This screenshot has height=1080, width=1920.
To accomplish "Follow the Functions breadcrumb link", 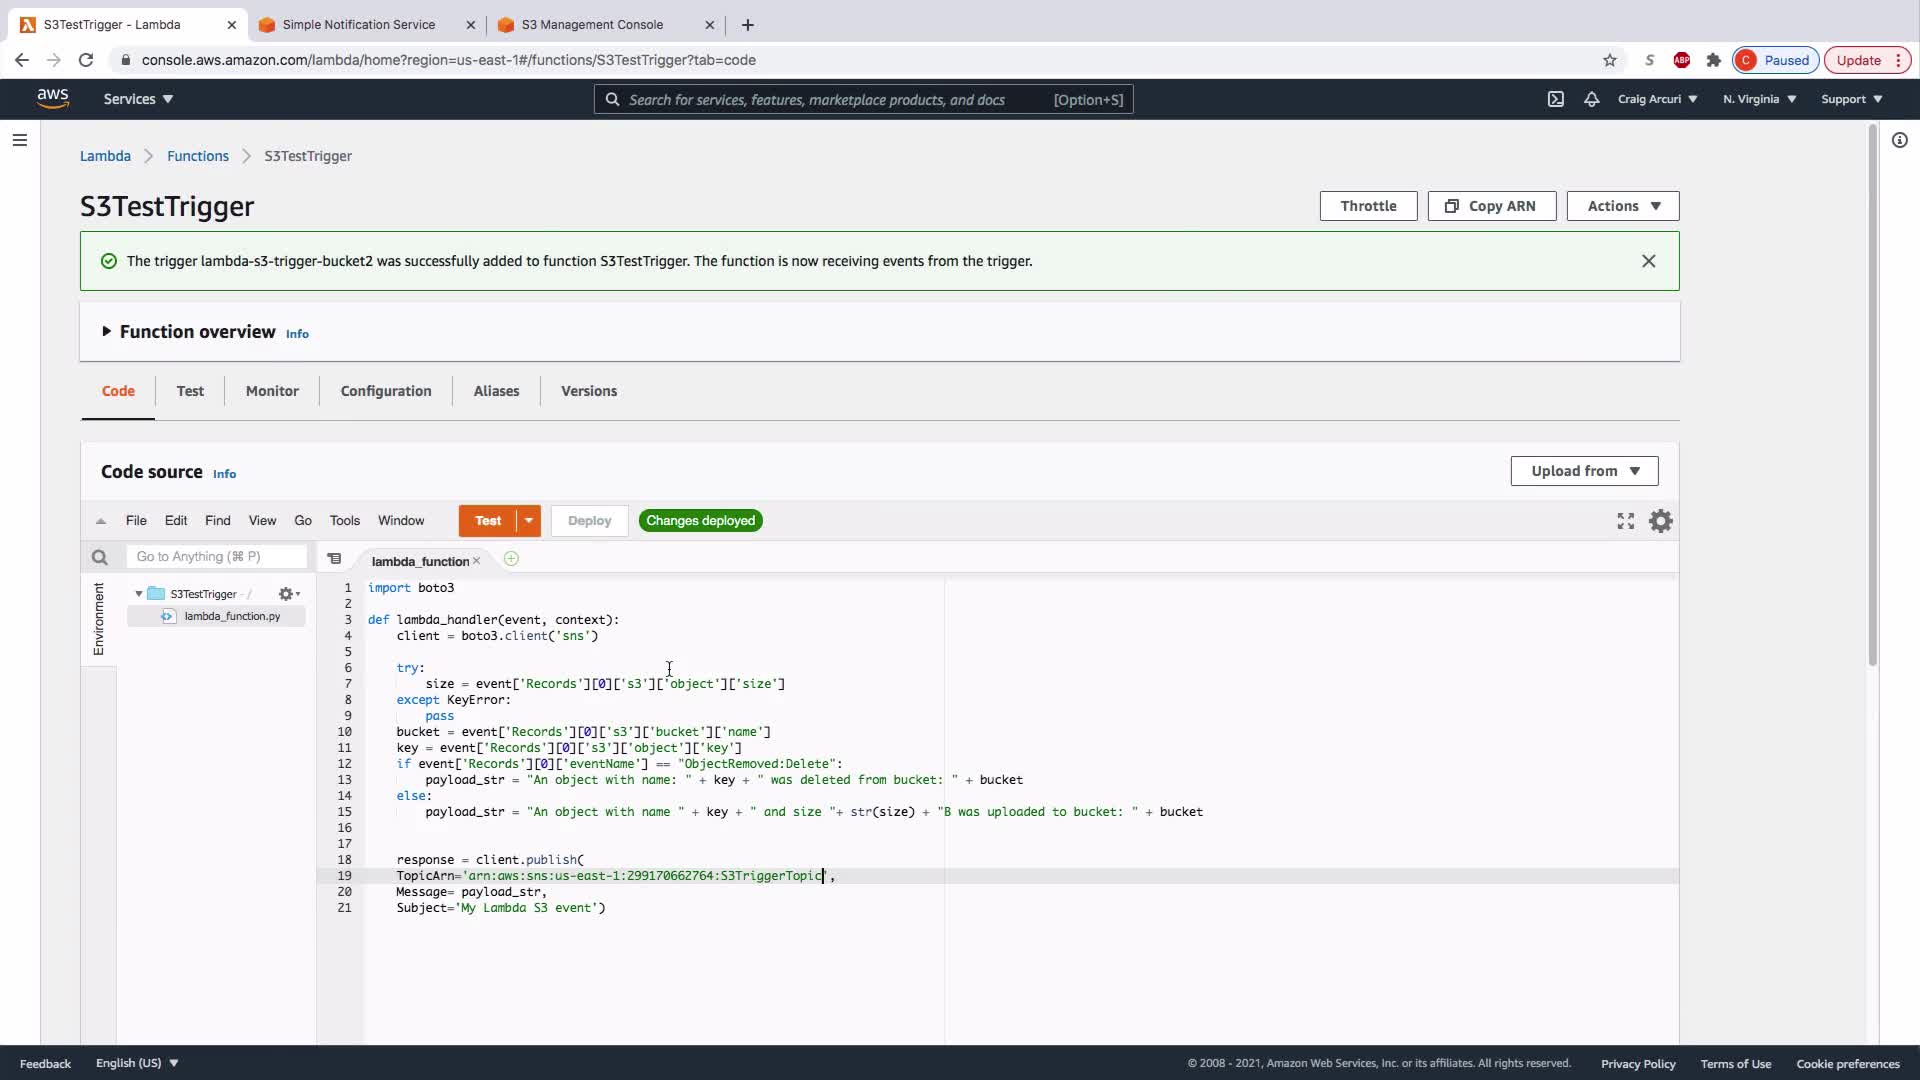I will point(198,156).
